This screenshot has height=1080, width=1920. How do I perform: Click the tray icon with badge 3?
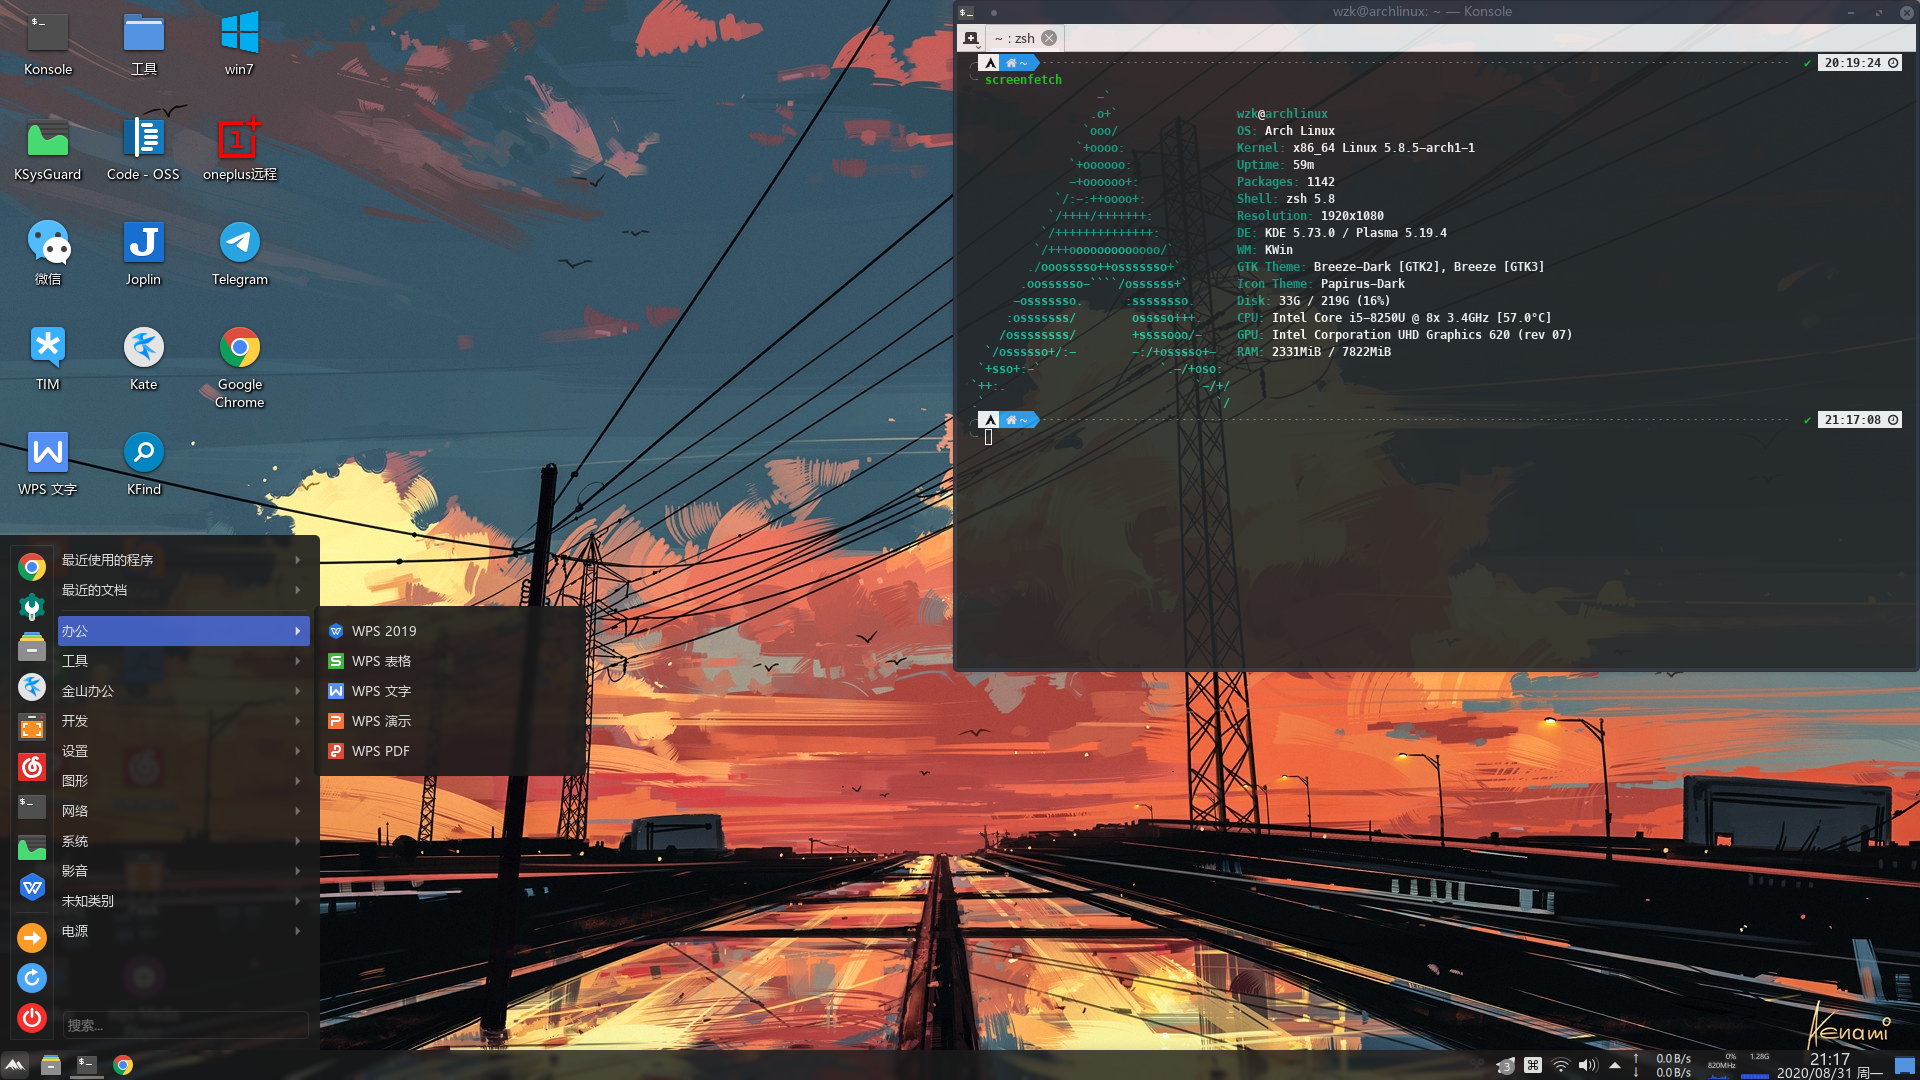pos(1505,1066)
